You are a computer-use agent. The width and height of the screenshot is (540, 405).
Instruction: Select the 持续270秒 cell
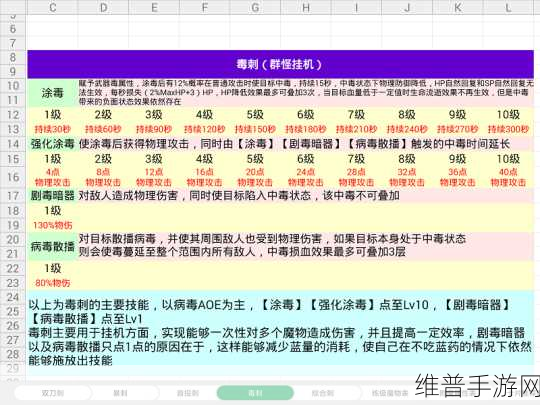[x=458, y=129]
